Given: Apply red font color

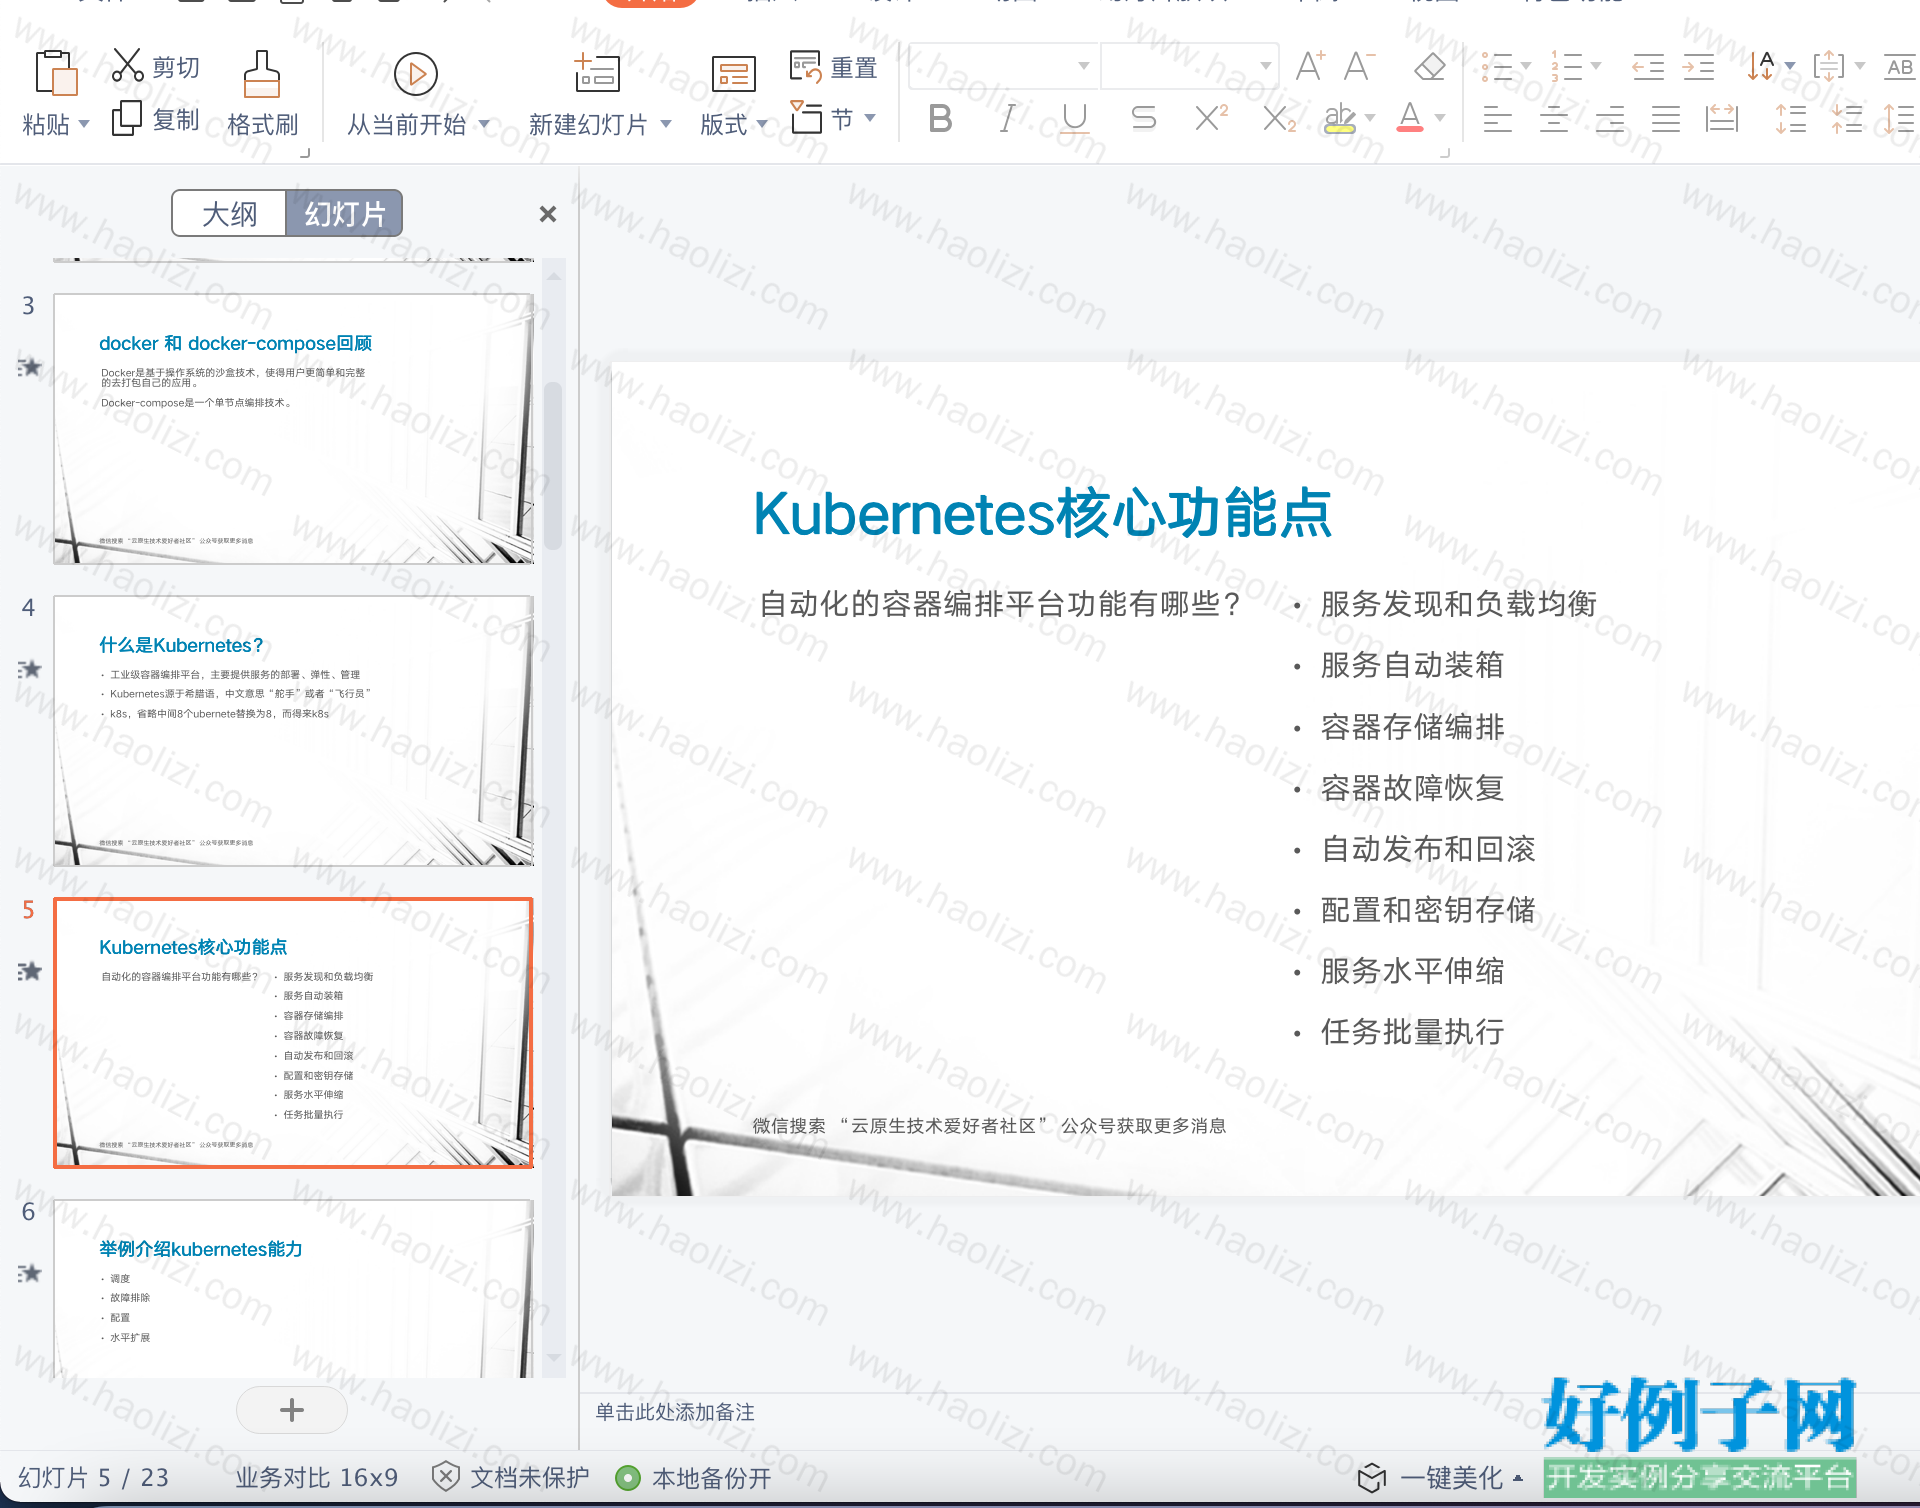Looking at the screenshot, I should pyautogui.click(x=1410, y=118).
